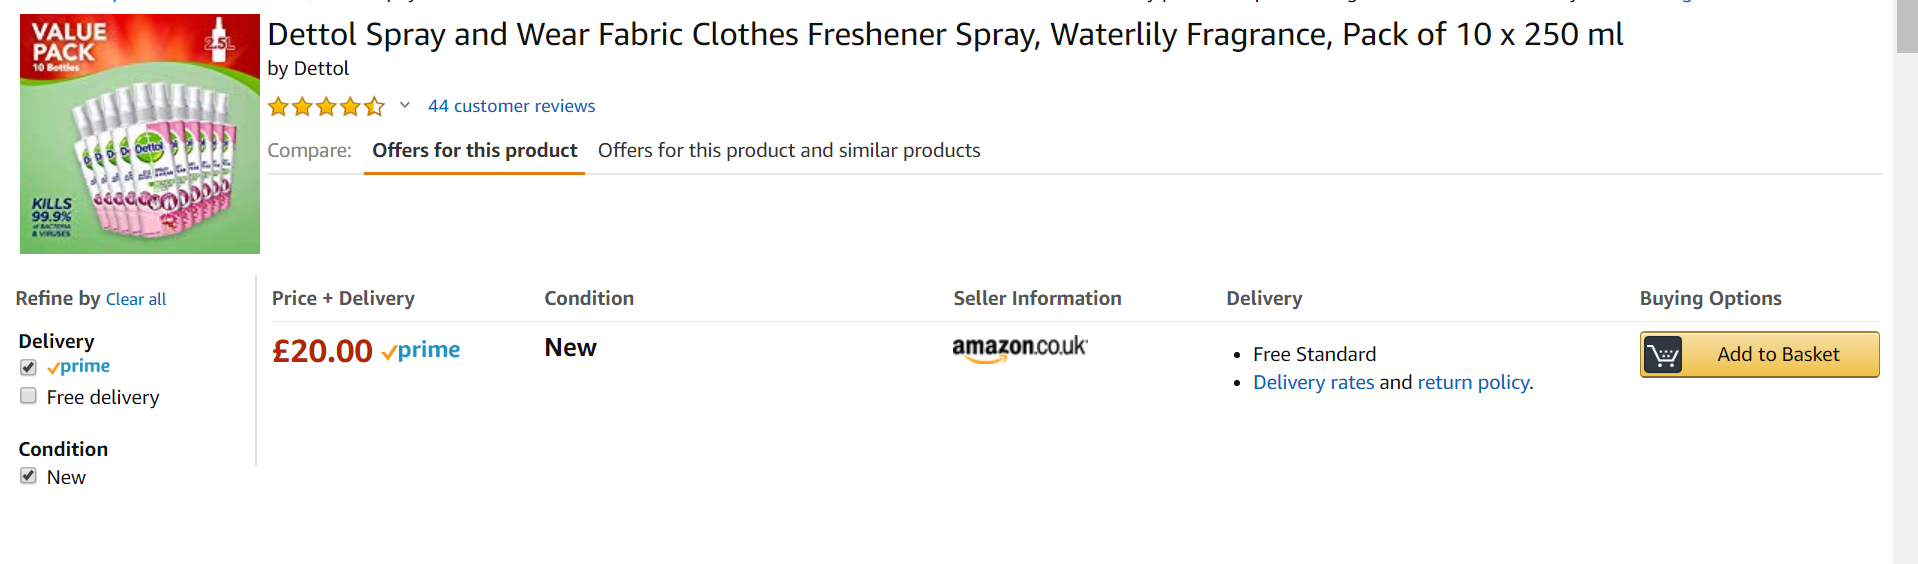Screen dimensions: 1918x564
Task: Click the star rating icons
Action: click(x=326, y=106)
